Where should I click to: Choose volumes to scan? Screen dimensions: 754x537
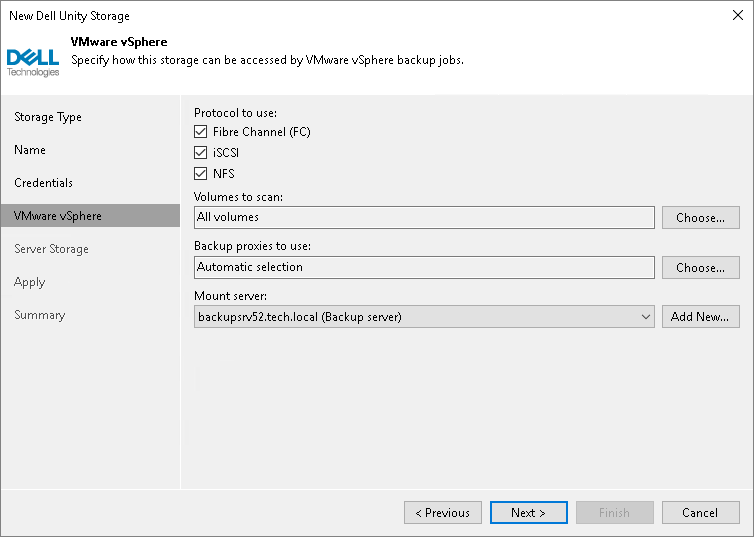point(701,218)
